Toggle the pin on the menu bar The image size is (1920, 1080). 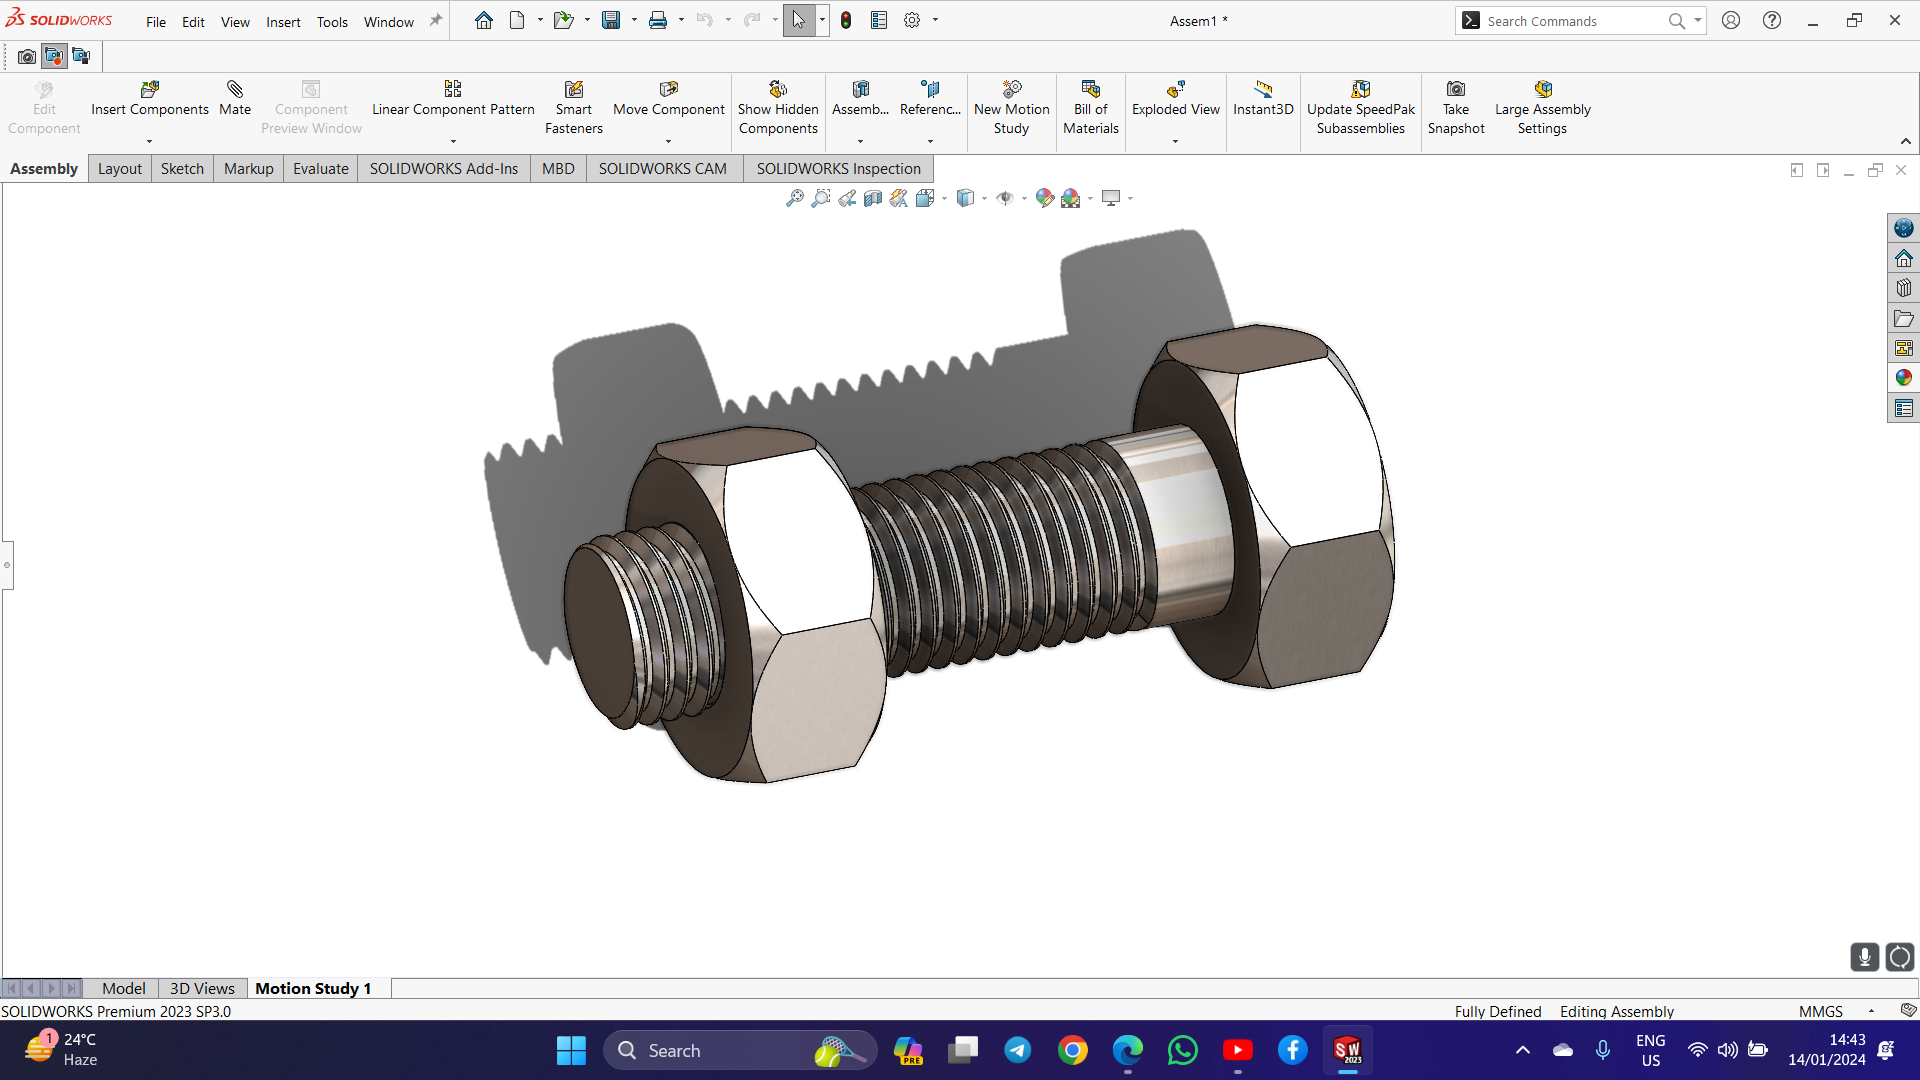click(436, 21)
